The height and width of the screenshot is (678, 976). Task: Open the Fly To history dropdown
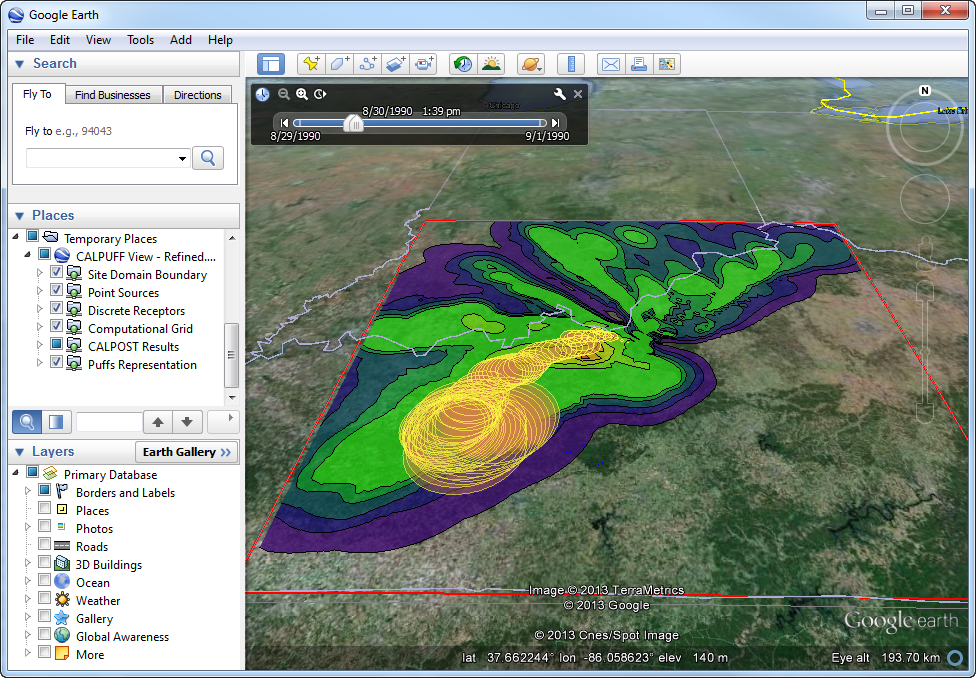click(x=182, y=159)
